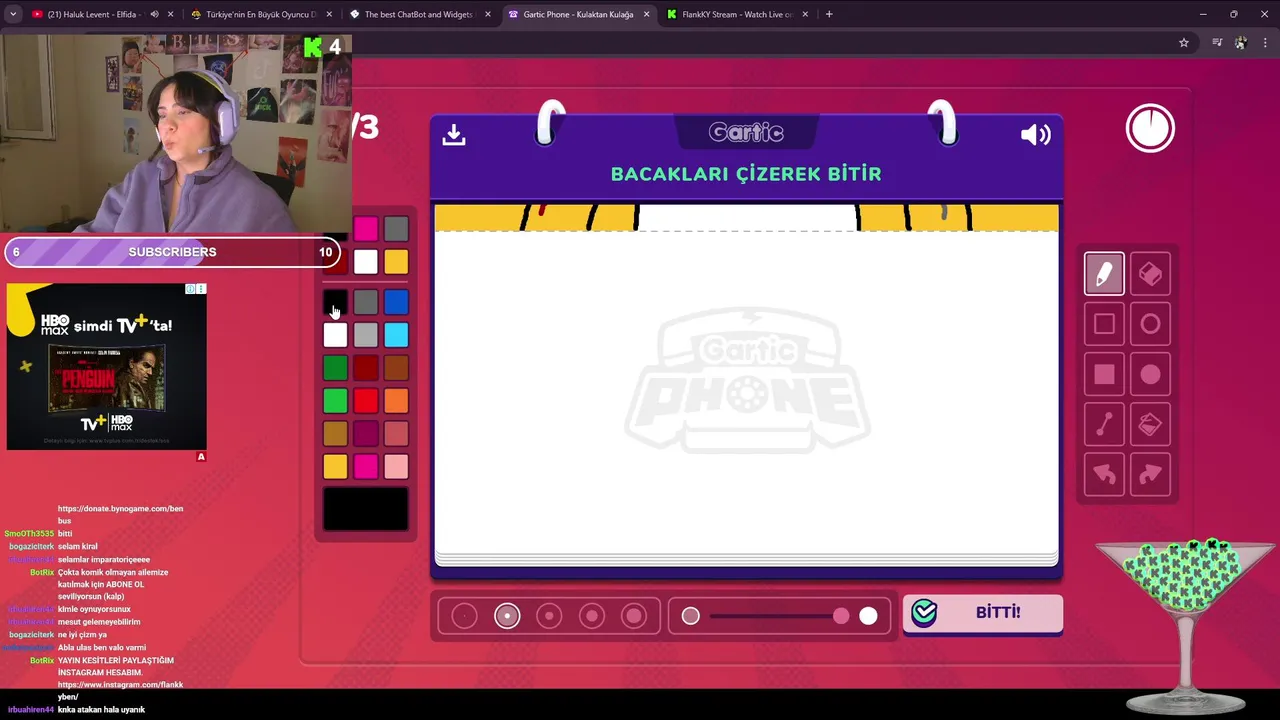
Task: Mute the audio icon on the Haluk Levent tab
Action: click(154, 14)
